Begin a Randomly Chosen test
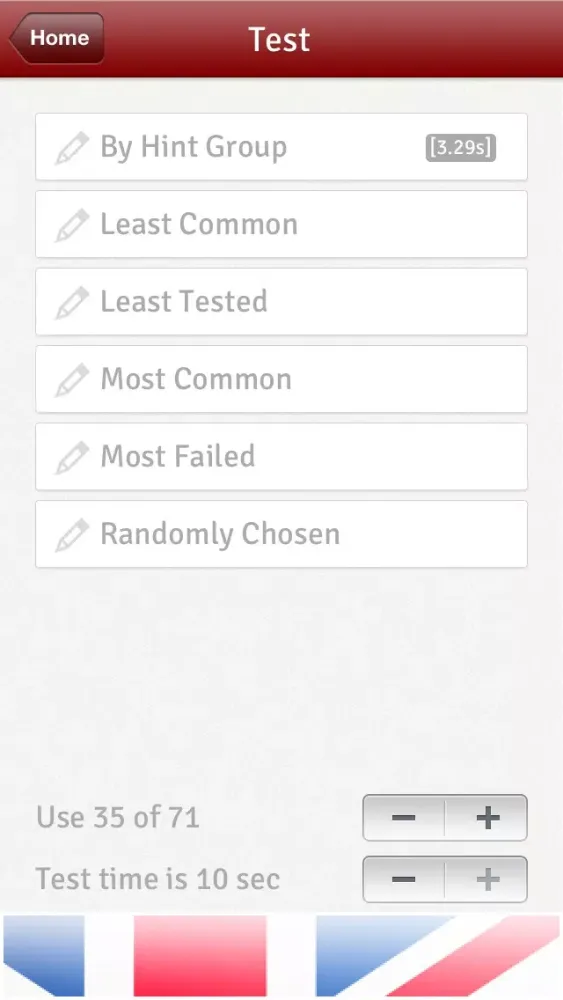 point(281,534)
